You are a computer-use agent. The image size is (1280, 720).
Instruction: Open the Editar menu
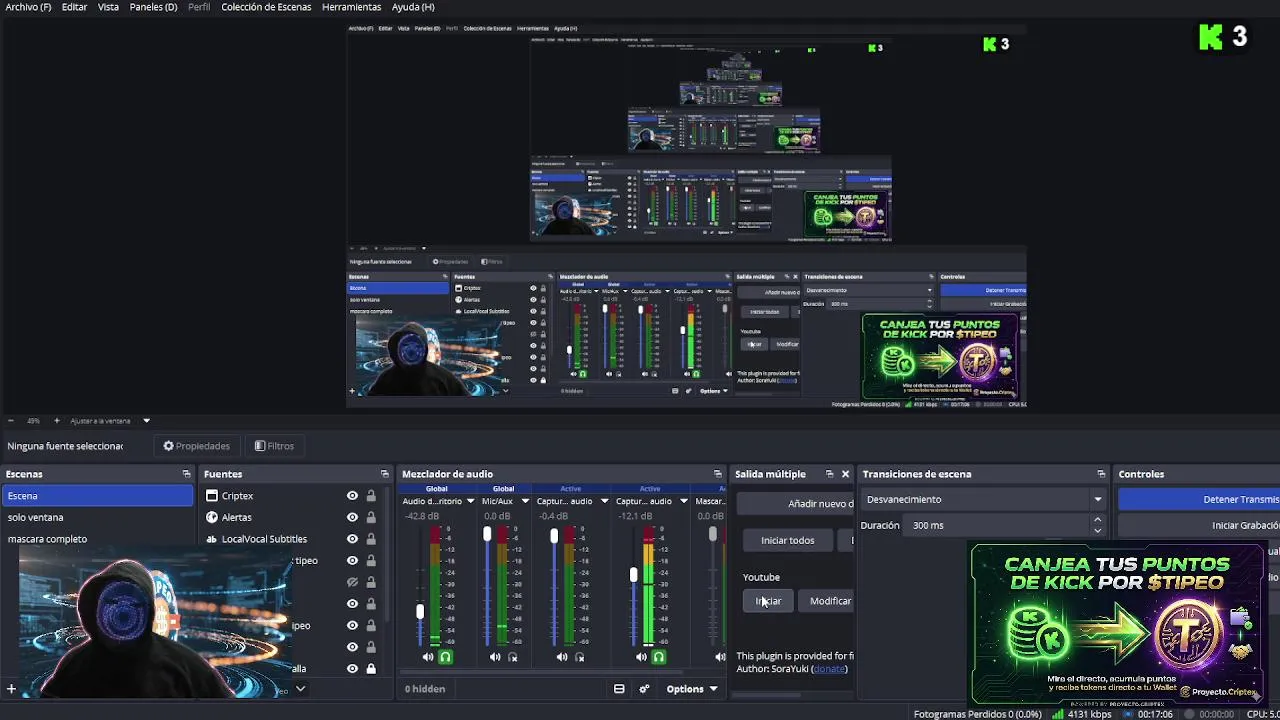tap(74, 7)
